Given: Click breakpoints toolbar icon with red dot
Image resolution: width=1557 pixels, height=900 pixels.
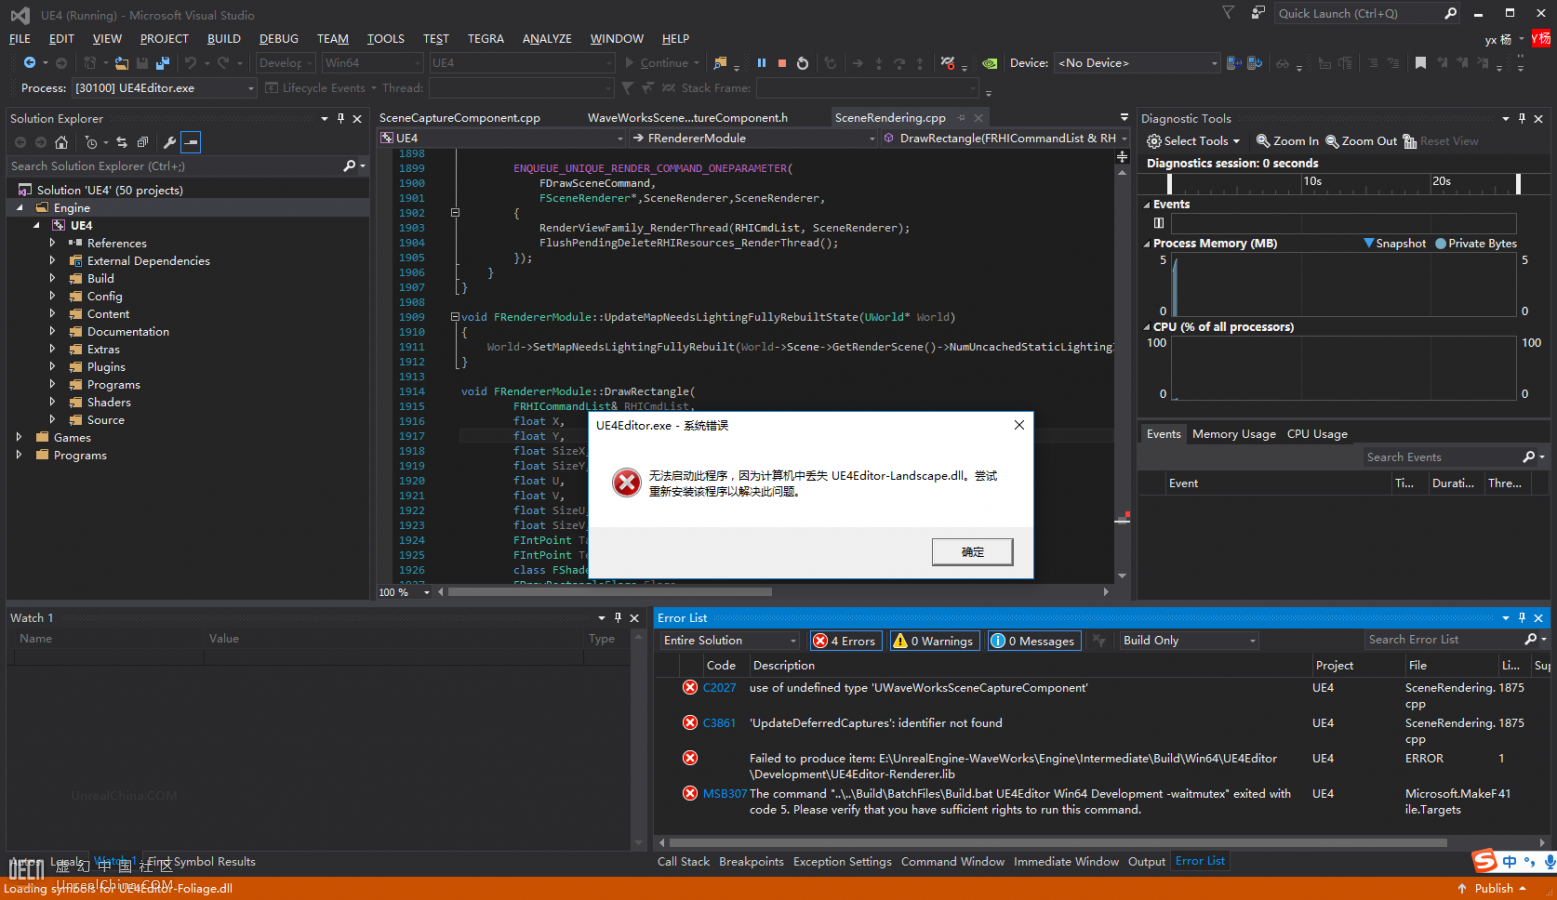Looking at the screenshot, I should pyautogui.click(x=947, y=63).
